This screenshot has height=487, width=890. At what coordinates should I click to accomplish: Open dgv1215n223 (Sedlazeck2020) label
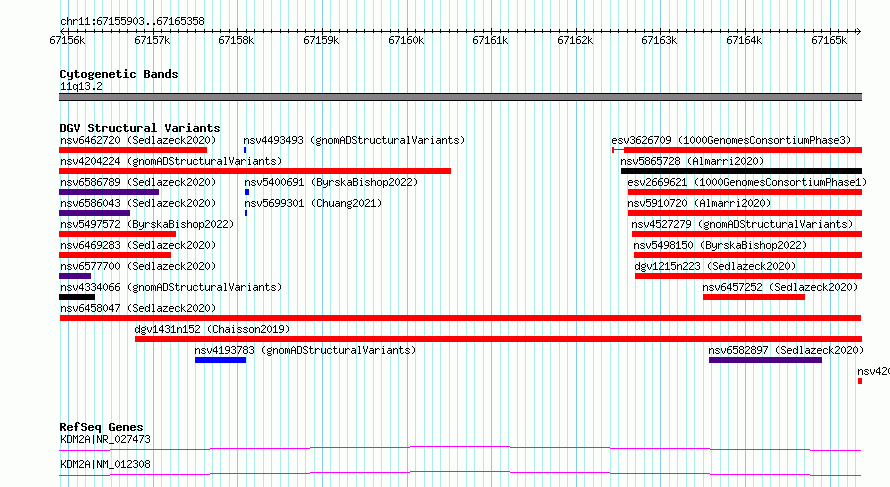pyautogui.click(x=715, y=266)
